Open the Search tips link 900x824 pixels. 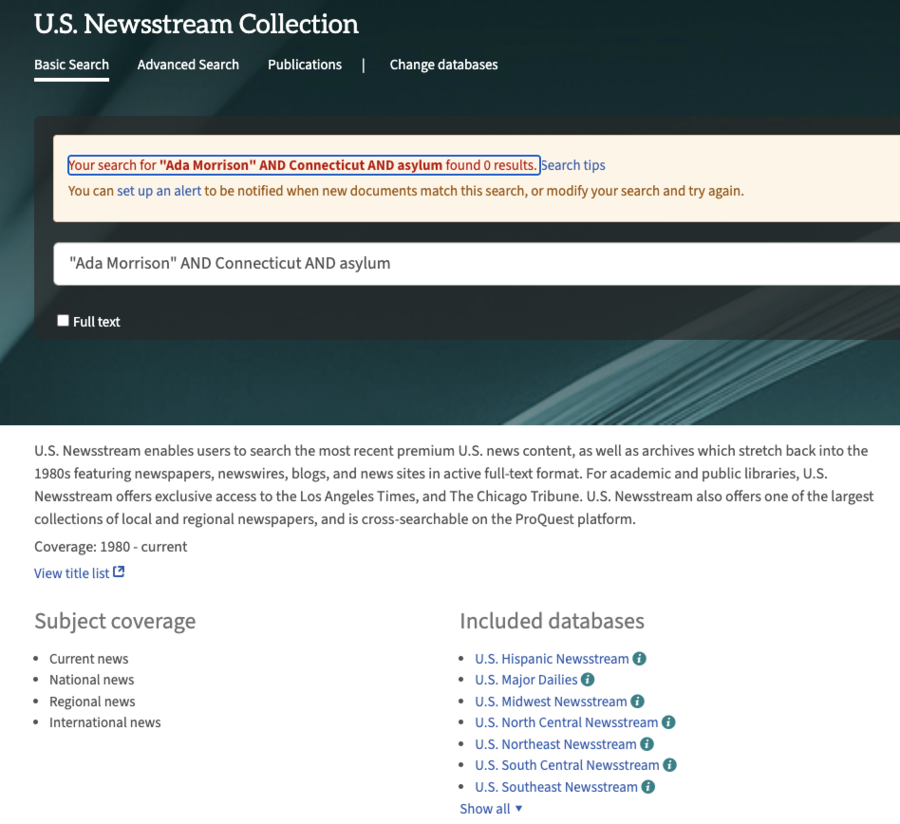coord(573,165)
